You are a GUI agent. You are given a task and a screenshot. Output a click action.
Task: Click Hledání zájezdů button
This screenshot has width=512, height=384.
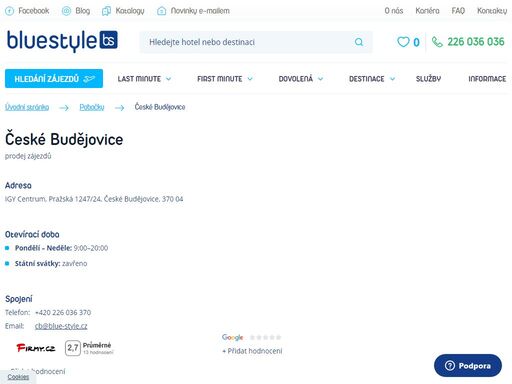(x=54, y=79)
